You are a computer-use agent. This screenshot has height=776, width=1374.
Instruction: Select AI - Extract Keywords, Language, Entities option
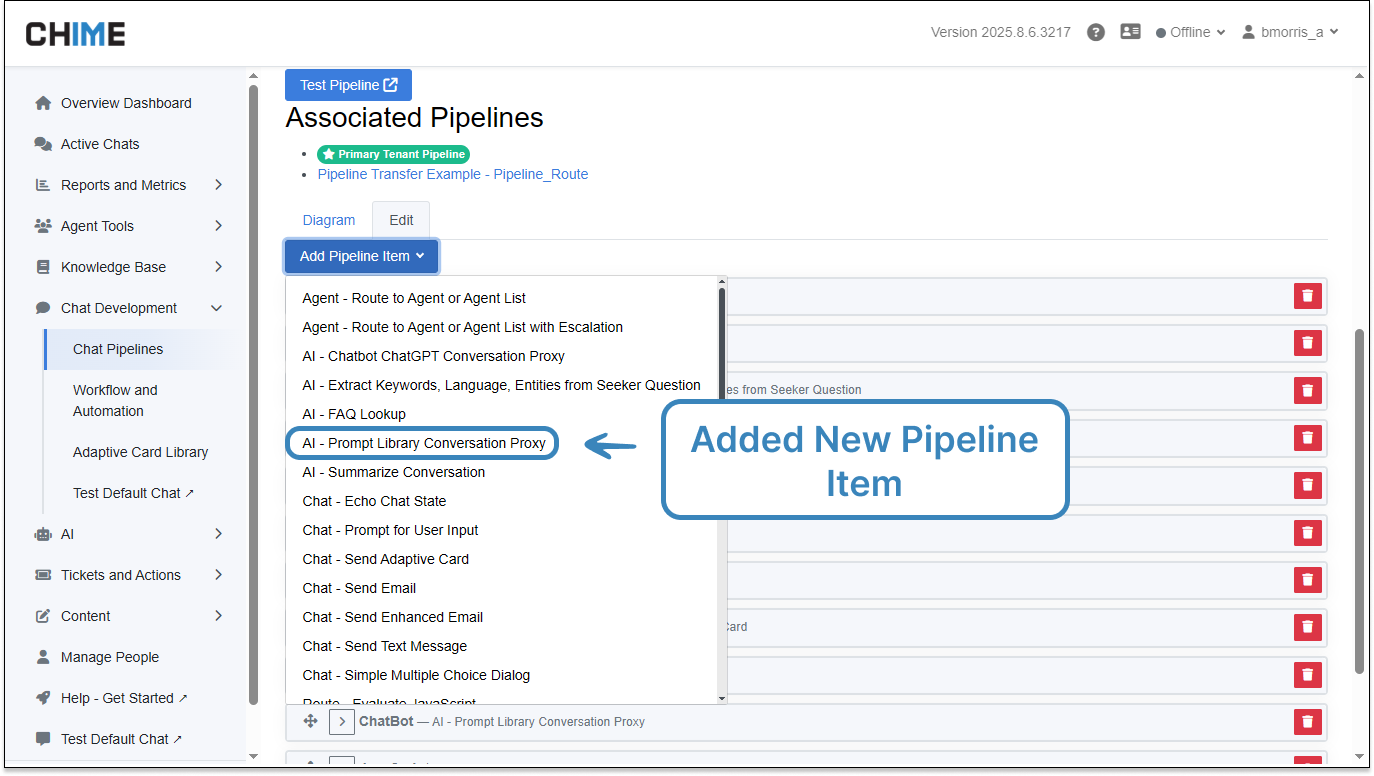(x=503, y=385)
